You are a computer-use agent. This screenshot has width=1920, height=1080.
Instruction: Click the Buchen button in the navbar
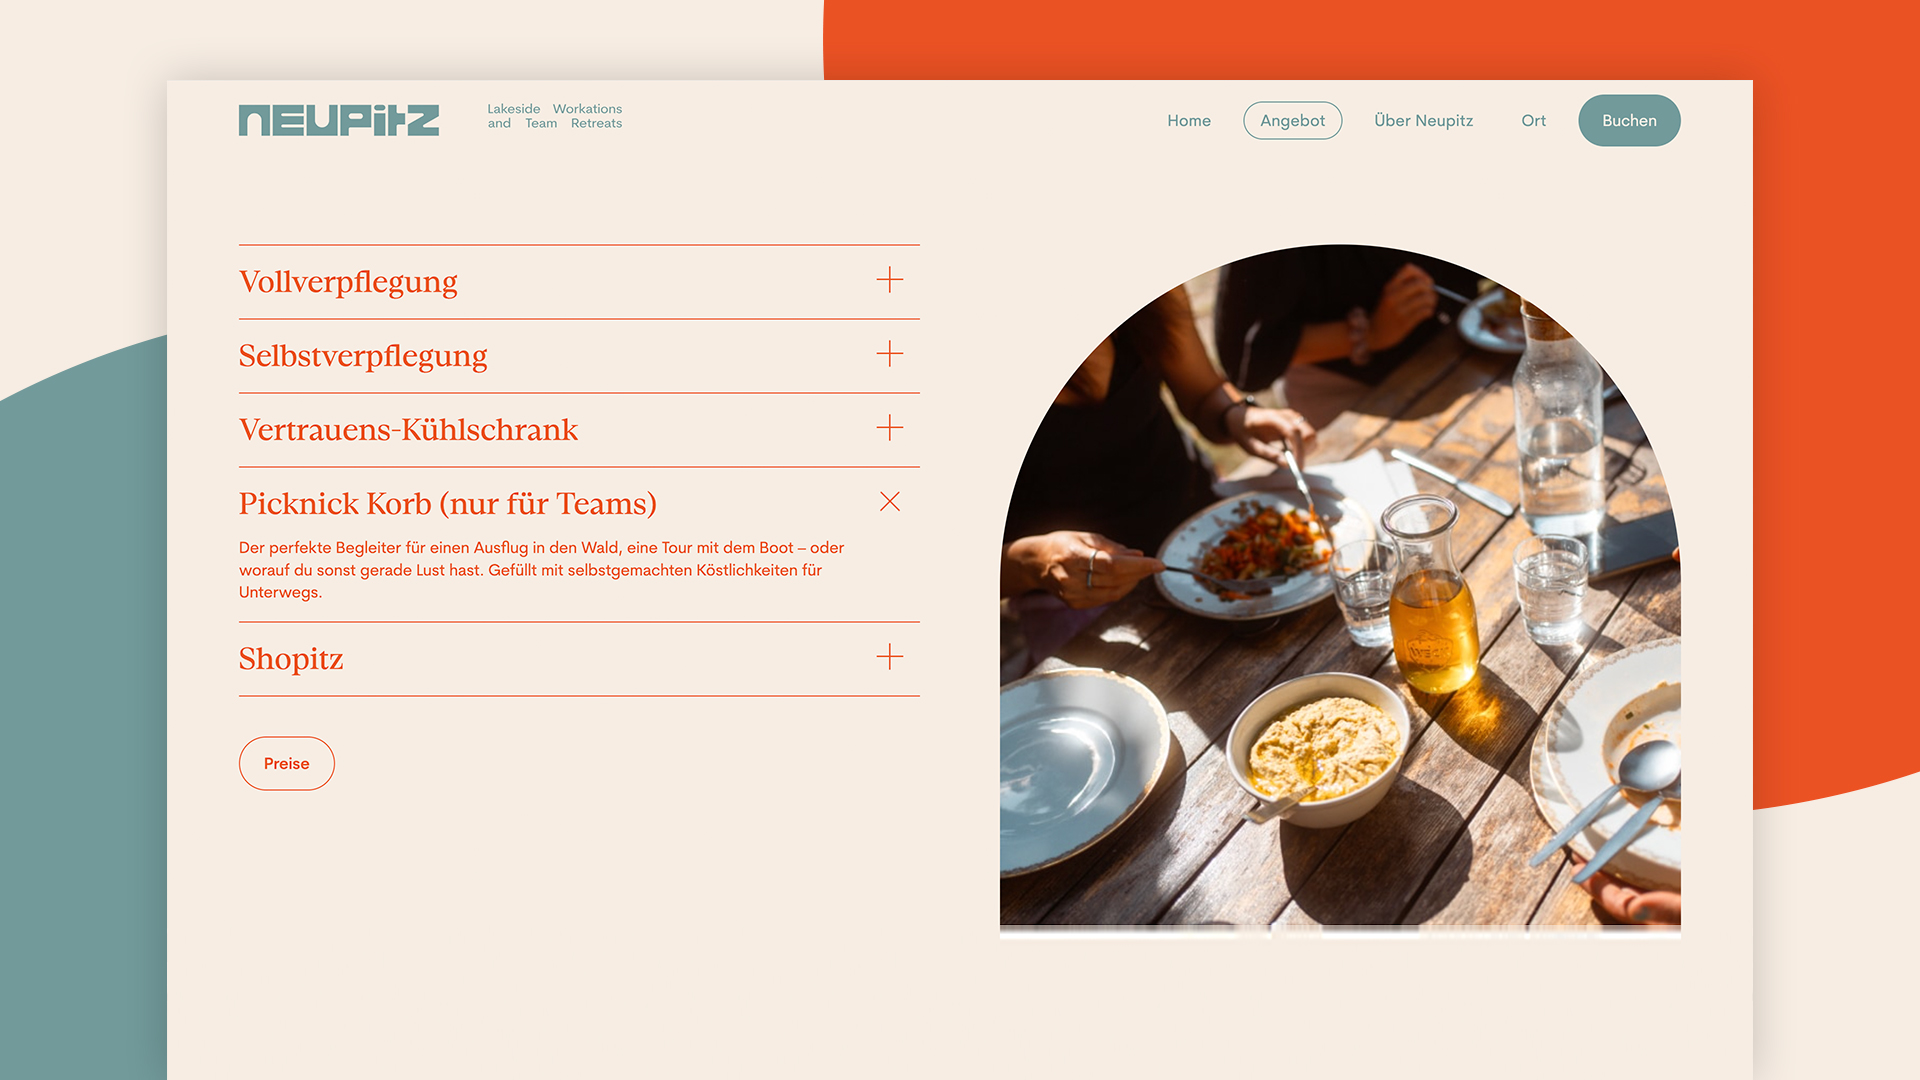click(1629, 120)
